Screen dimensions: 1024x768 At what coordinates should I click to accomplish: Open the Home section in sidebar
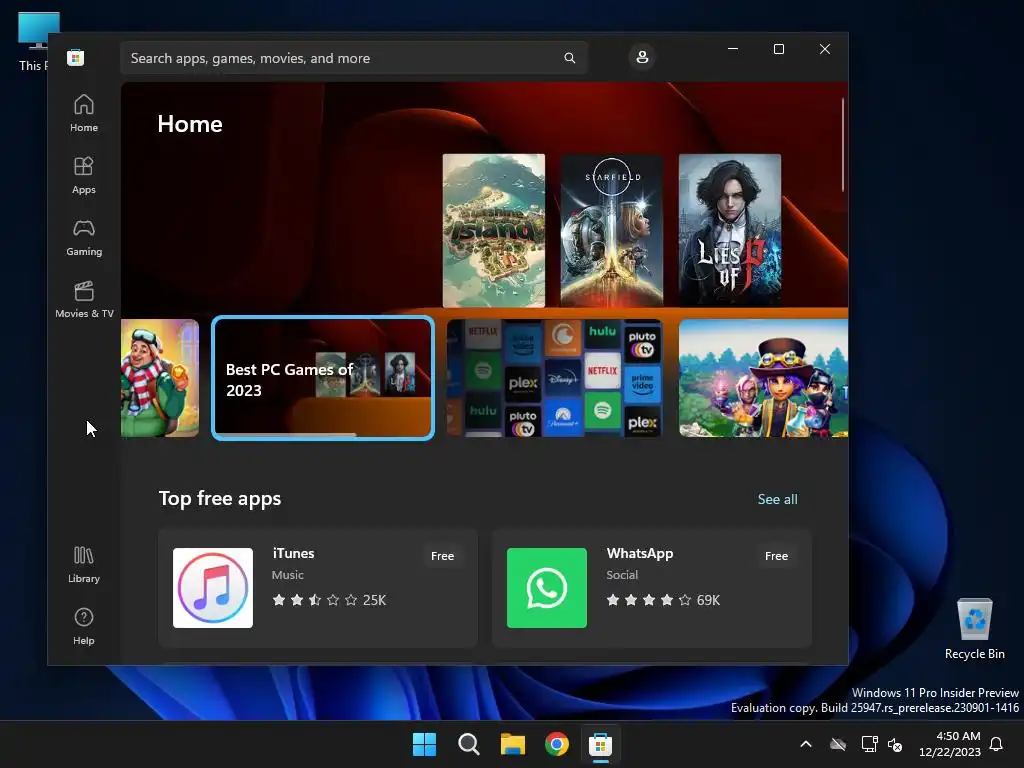tap(84, 113)
